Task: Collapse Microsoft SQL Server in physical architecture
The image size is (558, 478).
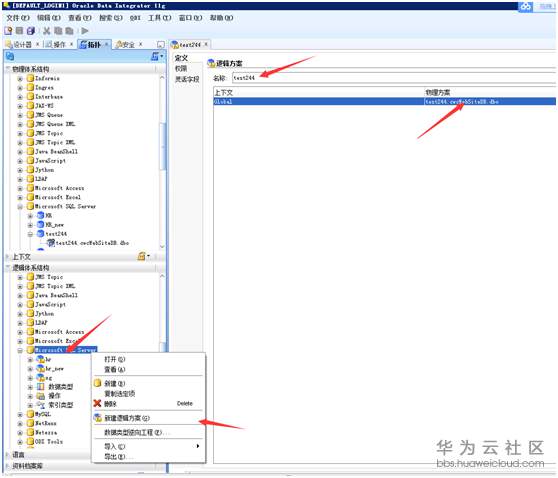Action: coord(20,206)
